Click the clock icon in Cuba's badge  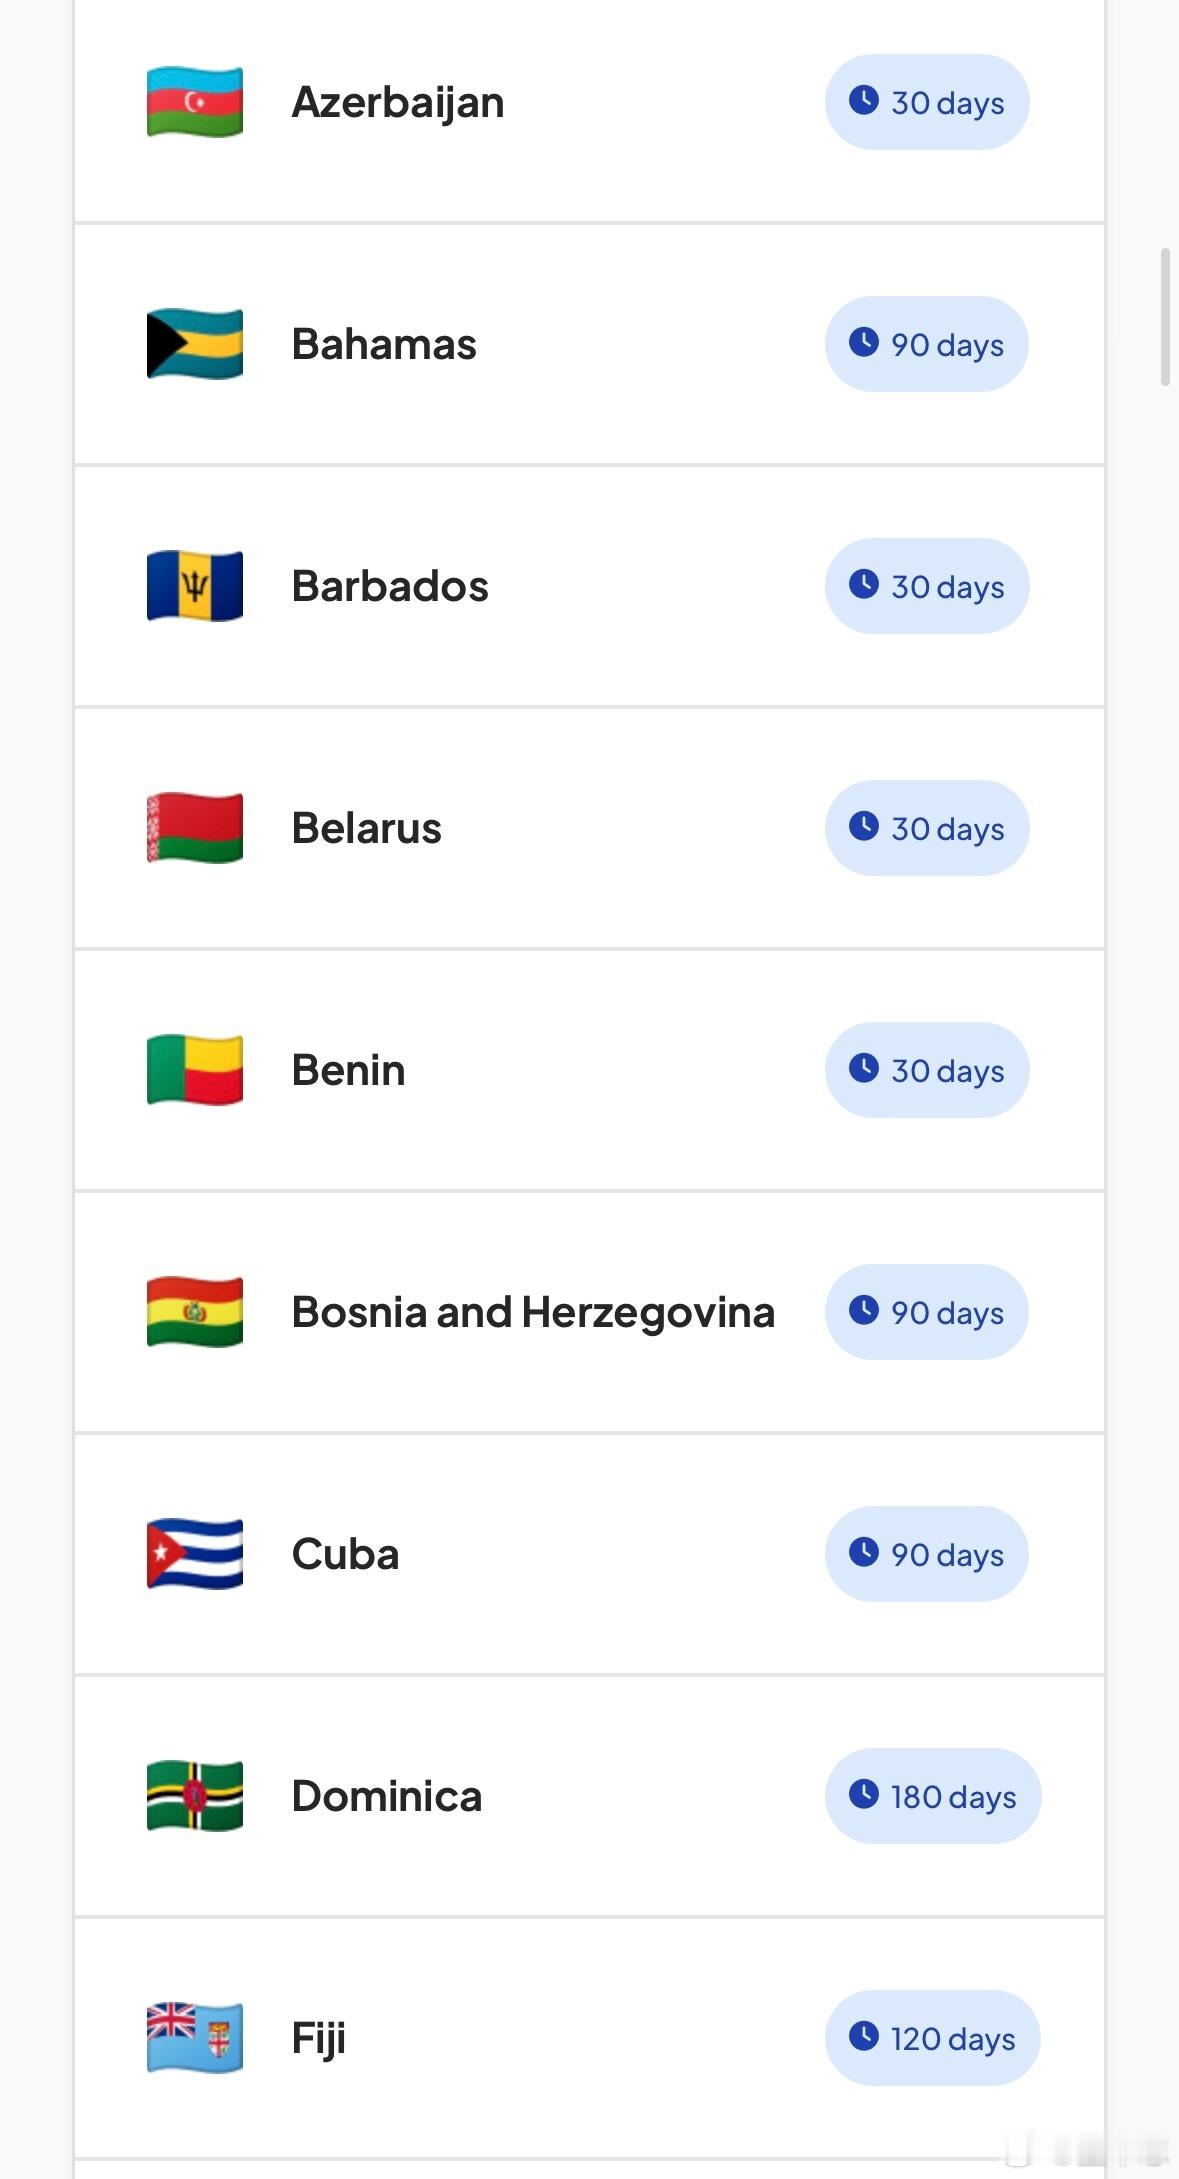[x=864, y=1552]
